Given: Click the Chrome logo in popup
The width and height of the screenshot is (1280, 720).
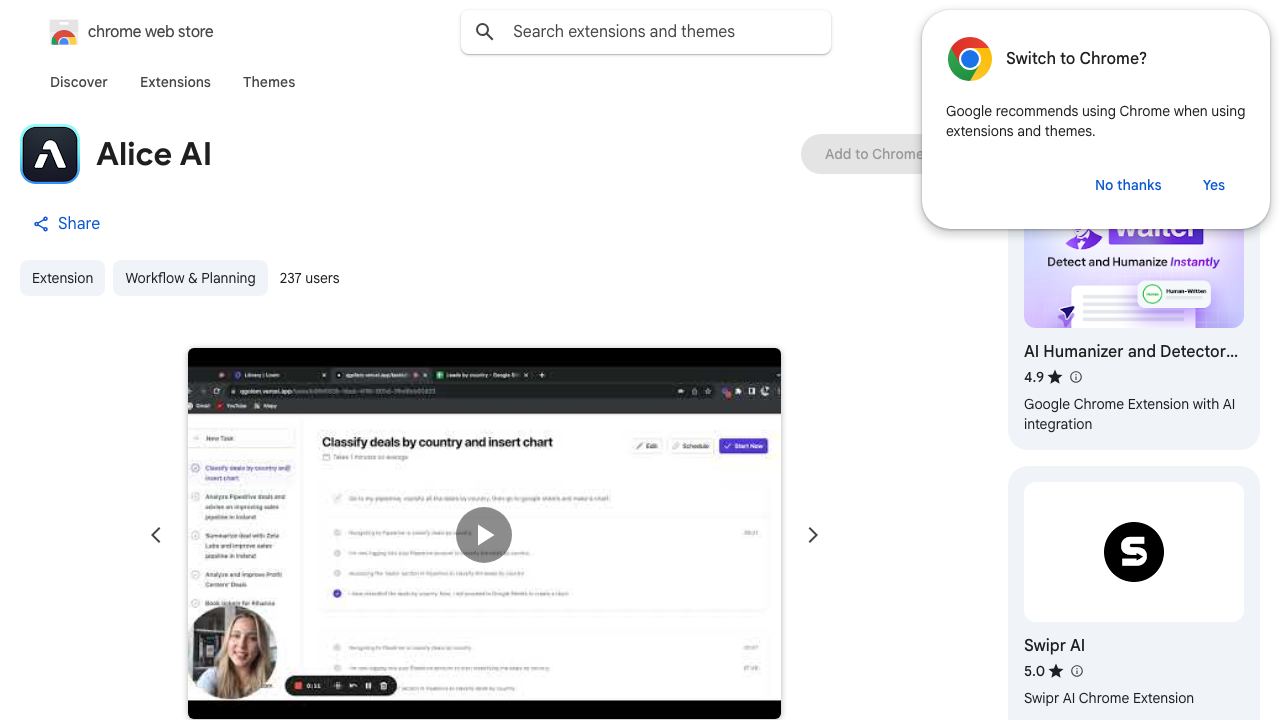Looking at the screenshot, I should click(969, 59).
